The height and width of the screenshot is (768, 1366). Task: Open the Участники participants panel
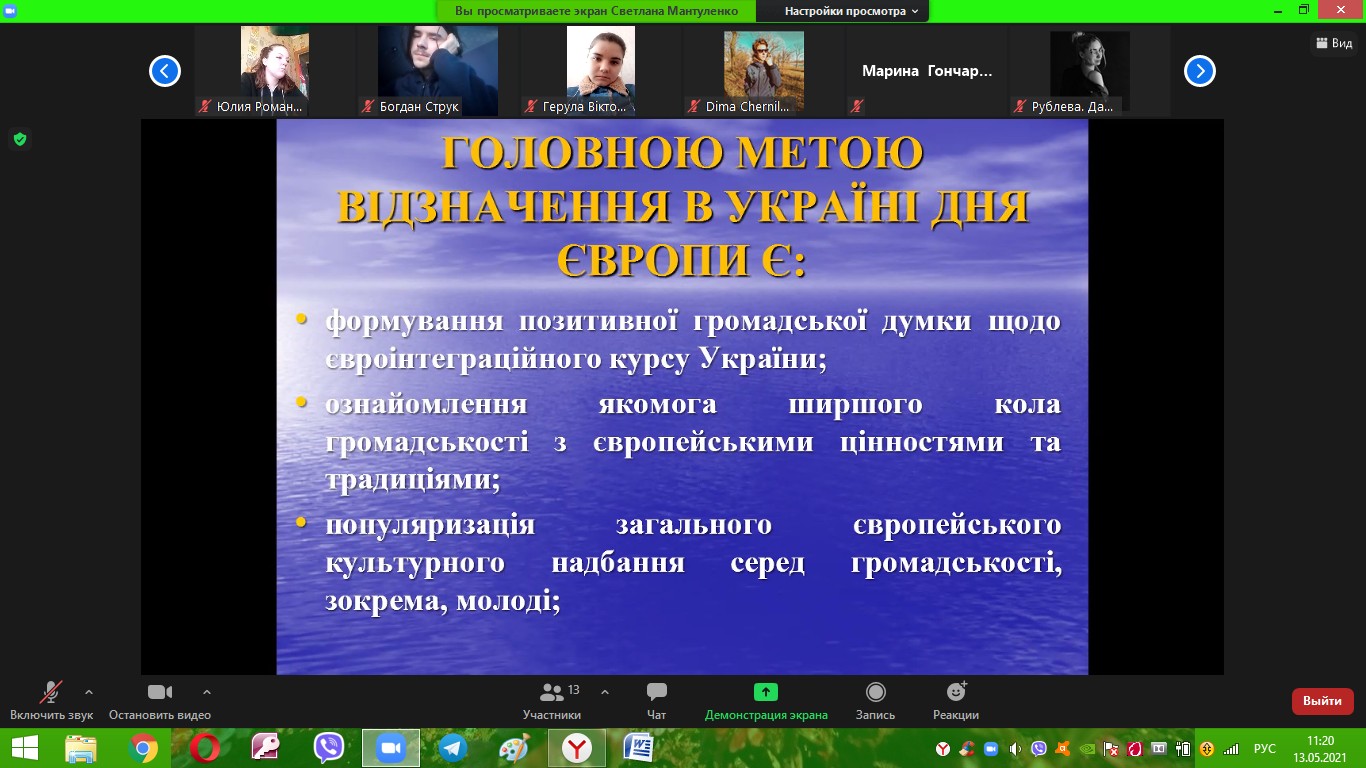(x=551, y=701)
